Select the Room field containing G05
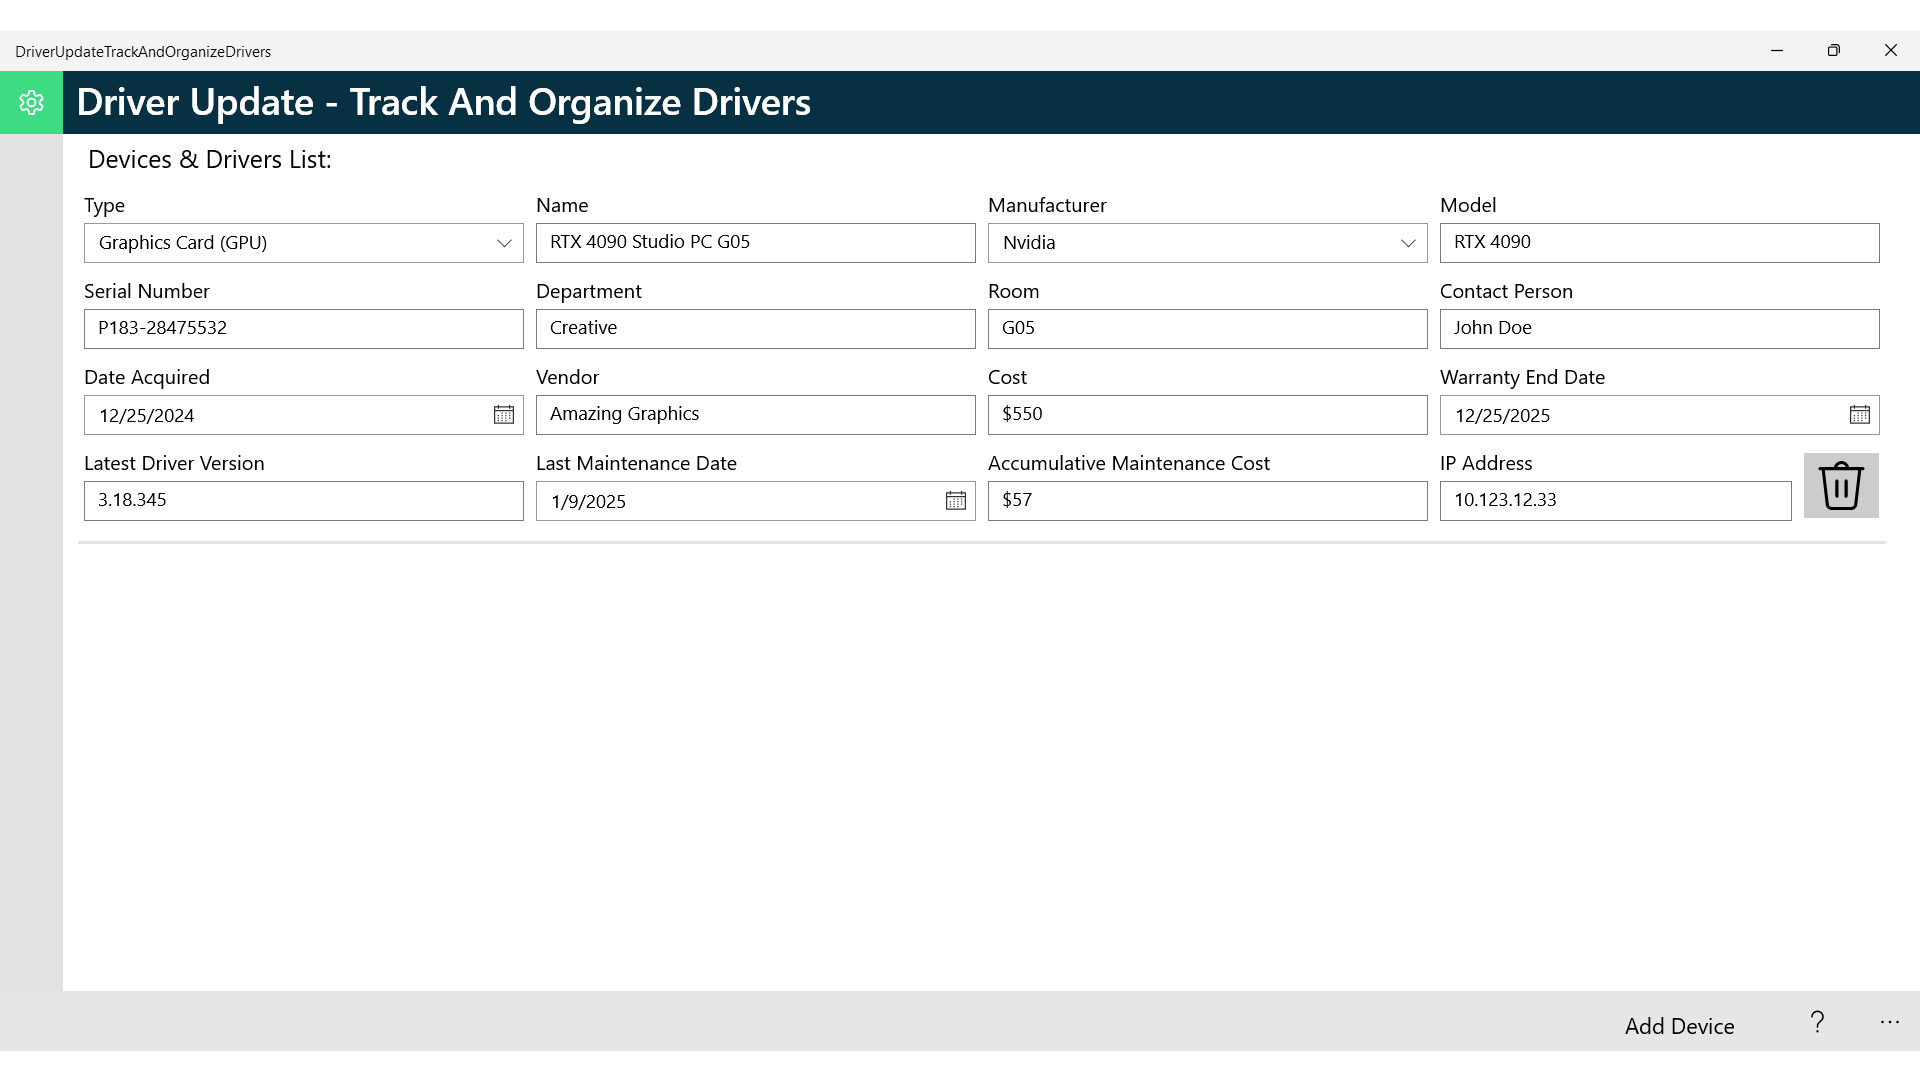1920x1080 pixels. (x=1207, y=328)
